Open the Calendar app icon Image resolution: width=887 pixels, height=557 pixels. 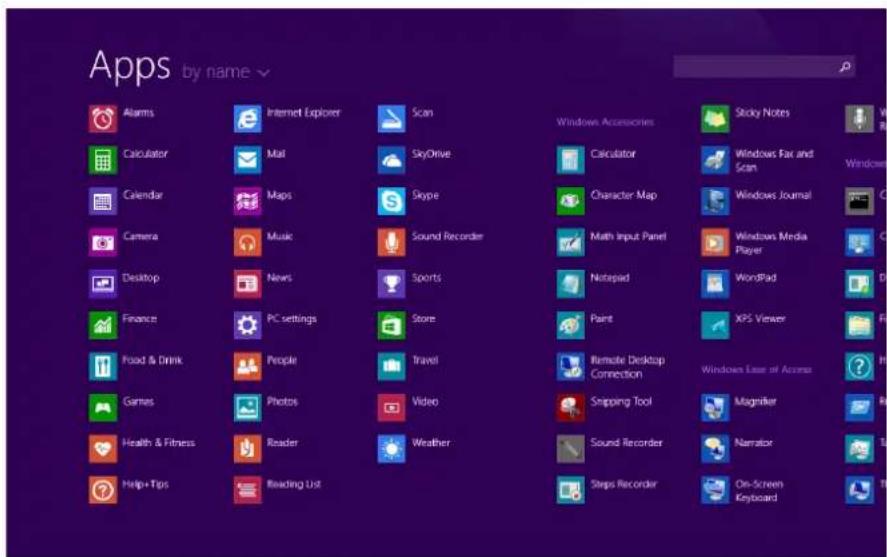tap(103, 201)
